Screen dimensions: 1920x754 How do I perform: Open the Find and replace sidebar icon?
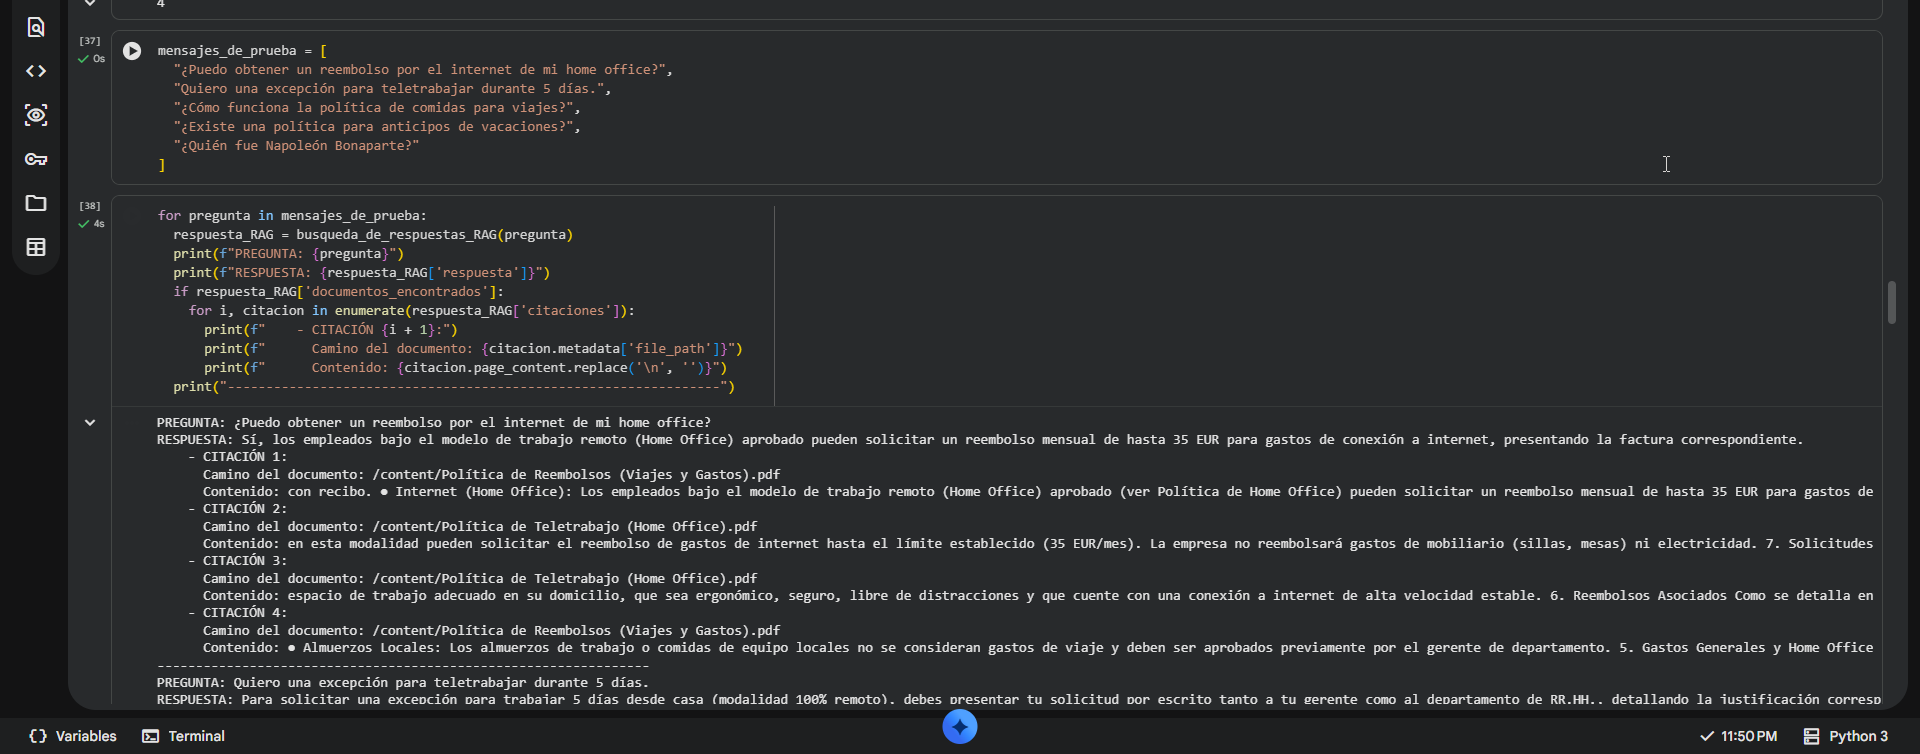(x=36, y=27)
